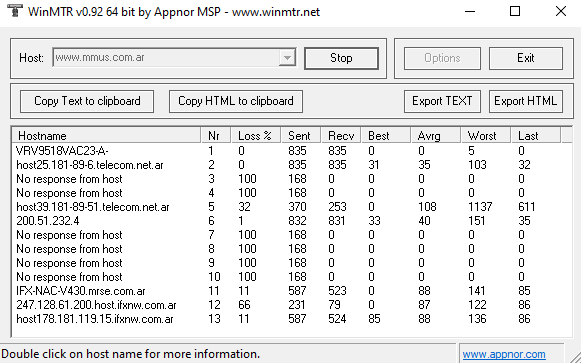This screenshot has height=363, width=581.
Task: Export results as TEXT
Action: (442, 101)
